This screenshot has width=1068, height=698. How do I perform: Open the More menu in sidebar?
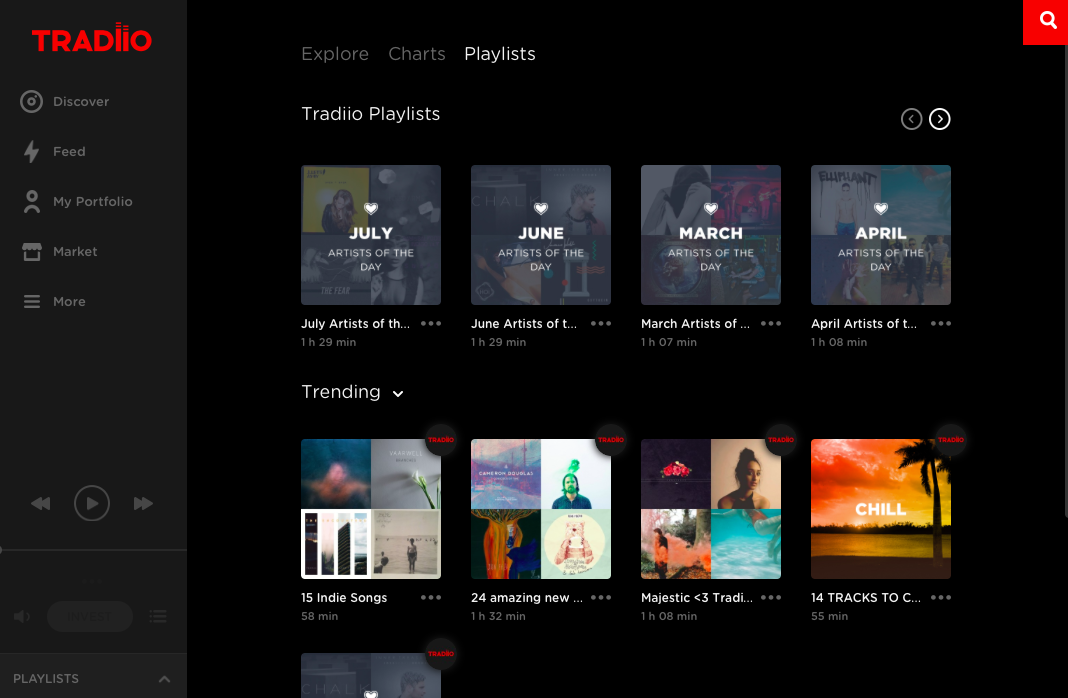69,301
